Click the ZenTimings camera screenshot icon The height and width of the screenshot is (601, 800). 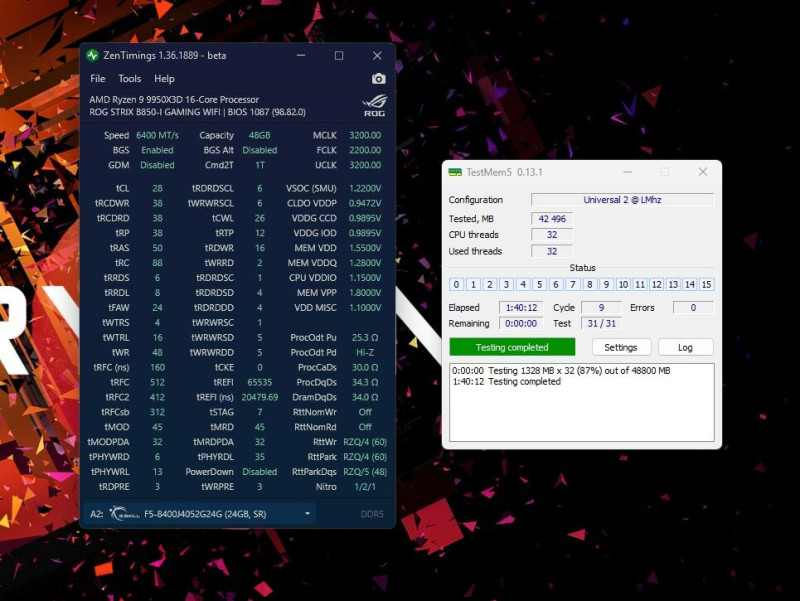click(x=379, y=79)
